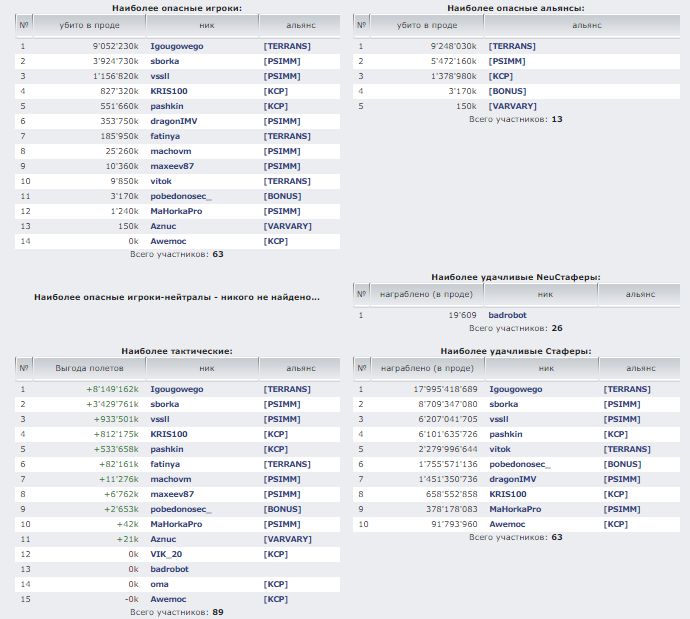Open Aznuc in the dangerous players table
This screenshot has width=690, height=619.
tap(163, 226)
